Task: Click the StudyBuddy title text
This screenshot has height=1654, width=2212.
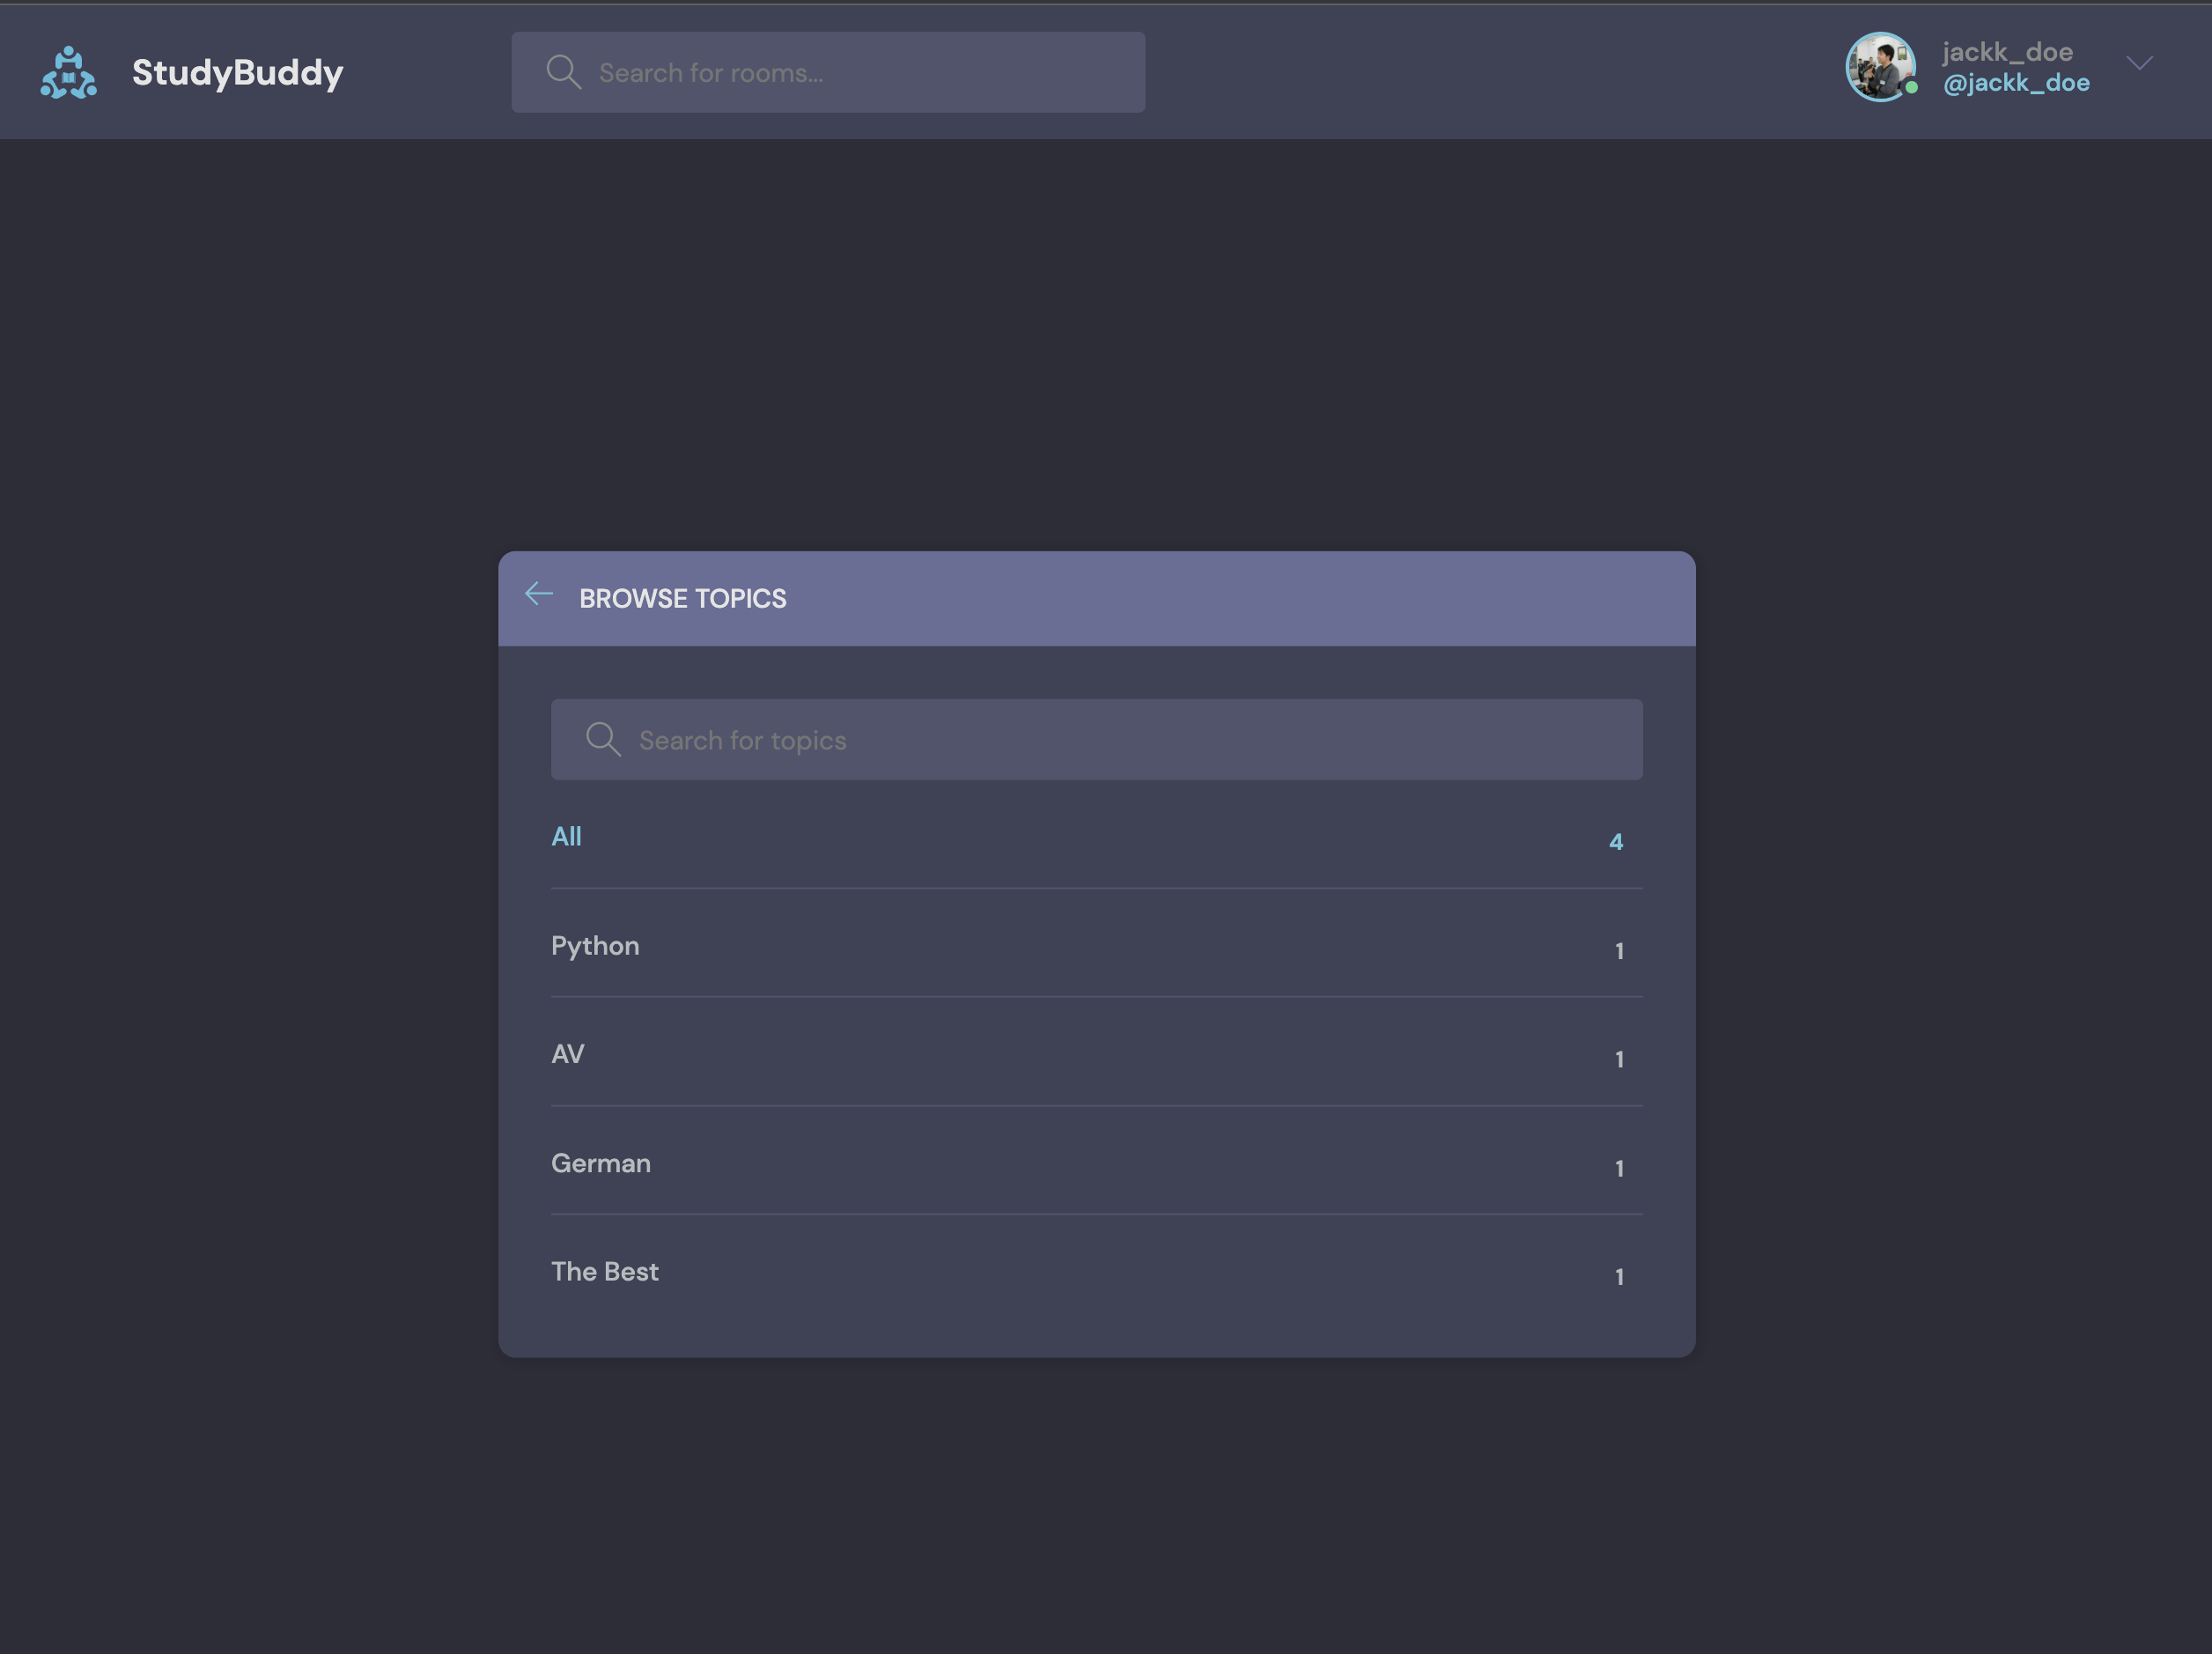Action: (238, 72)
